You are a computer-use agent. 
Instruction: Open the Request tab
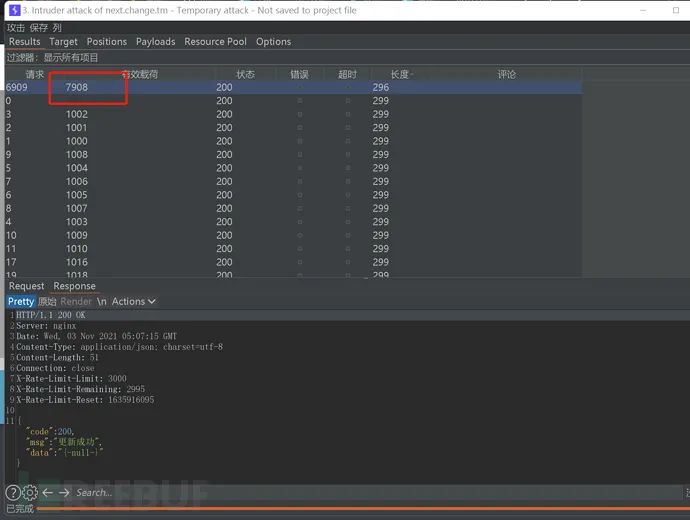click(x=27, y=286)
